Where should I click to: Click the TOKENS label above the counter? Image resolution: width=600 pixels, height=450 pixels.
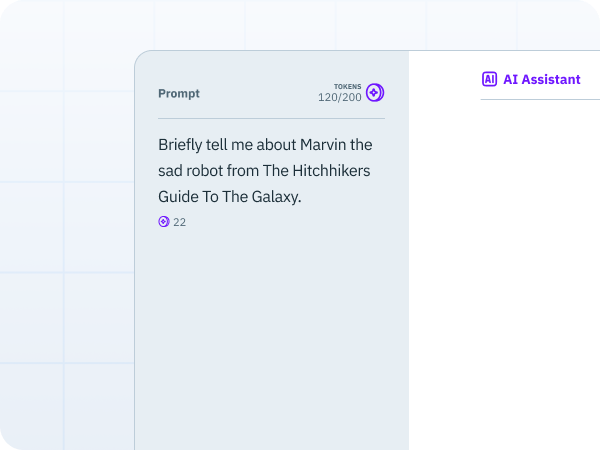347,86
